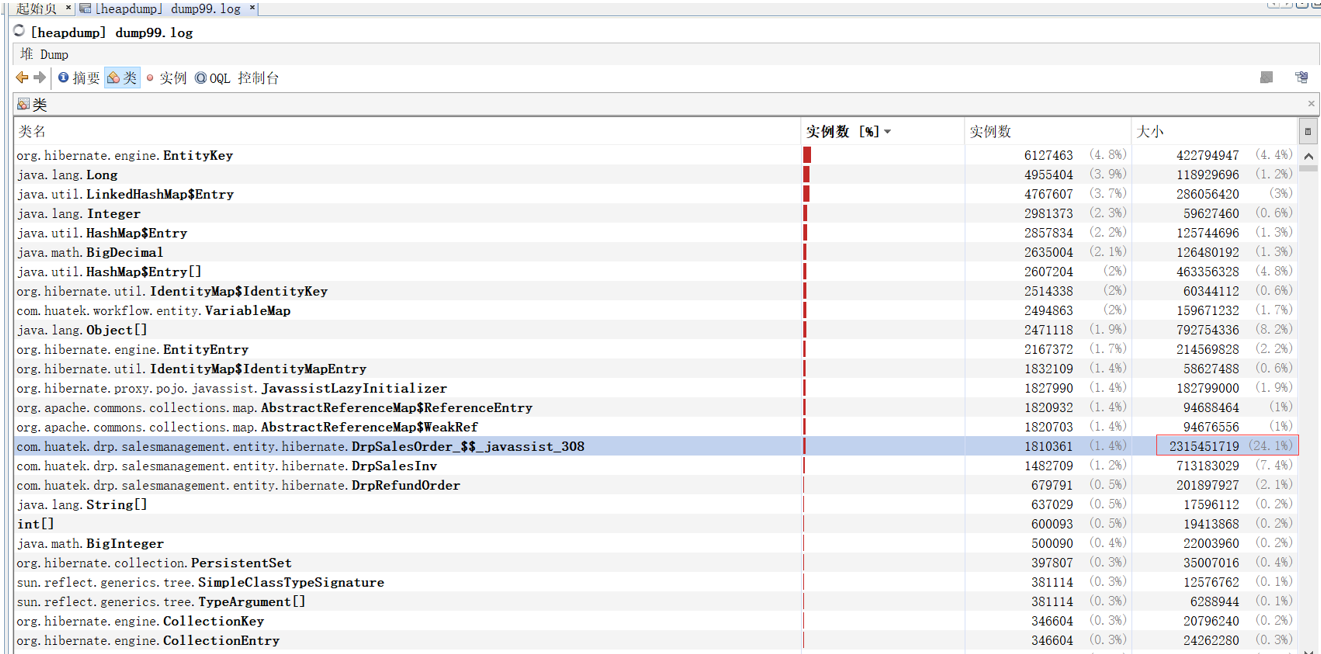Close the 类 panel with its x

(x=1311, y=104)
